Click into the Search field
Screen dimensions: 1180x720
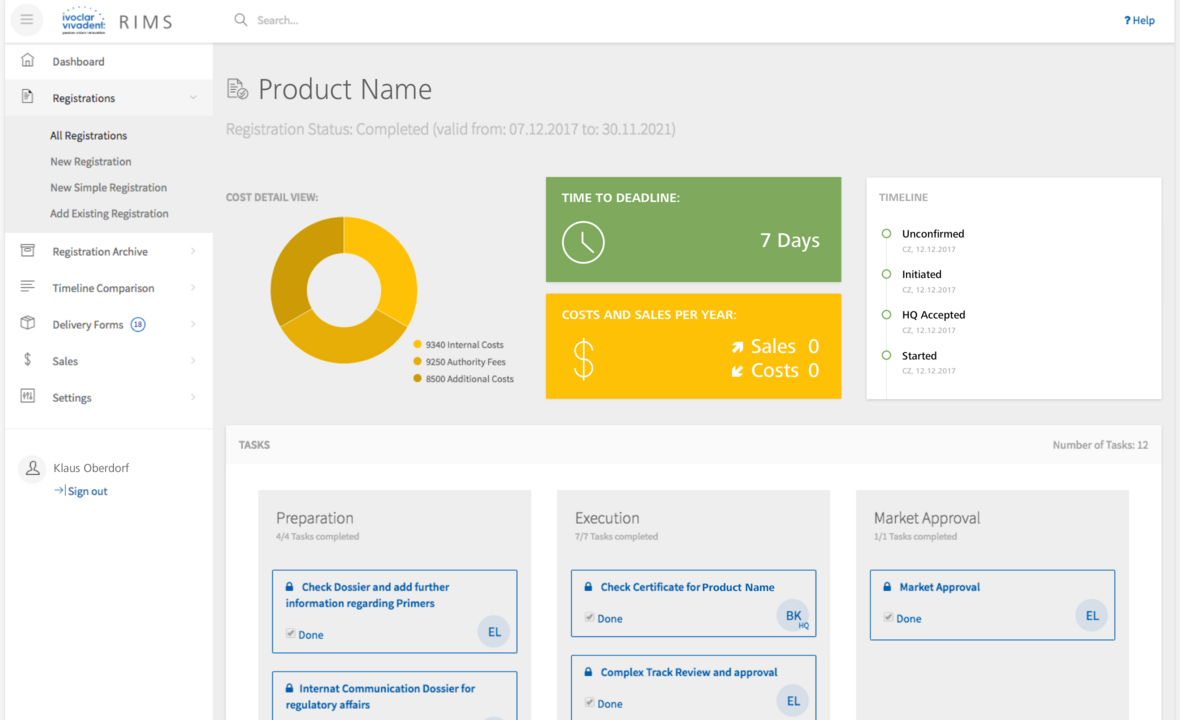coord(400,20)
